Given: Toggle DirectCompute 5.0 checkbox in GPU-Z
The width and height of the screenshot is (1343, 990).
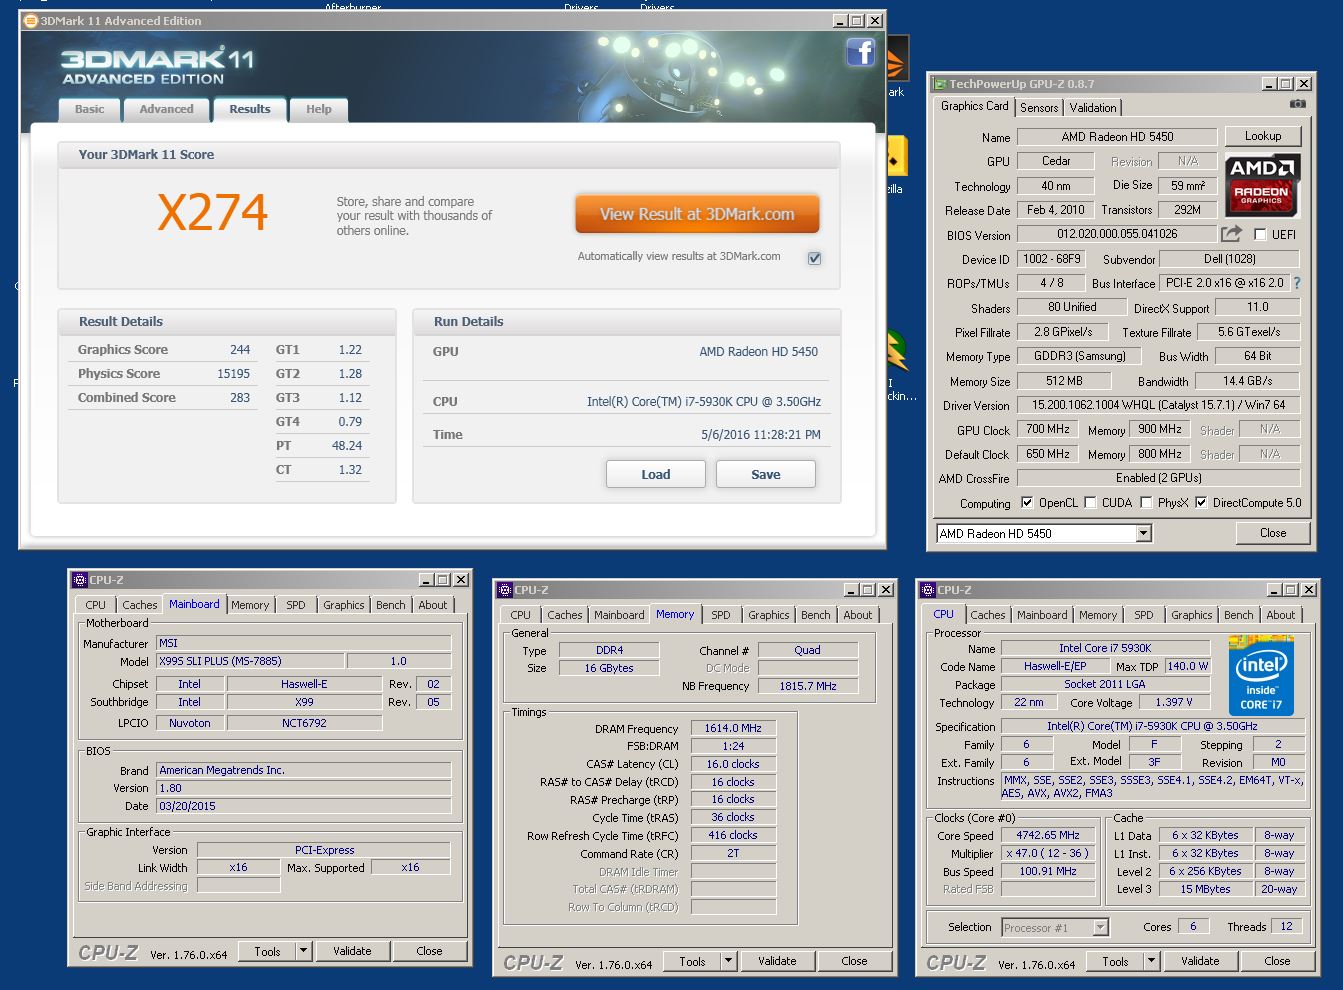Looking at the screenshot, I should pyautogui.click(x=1201, y=503).
